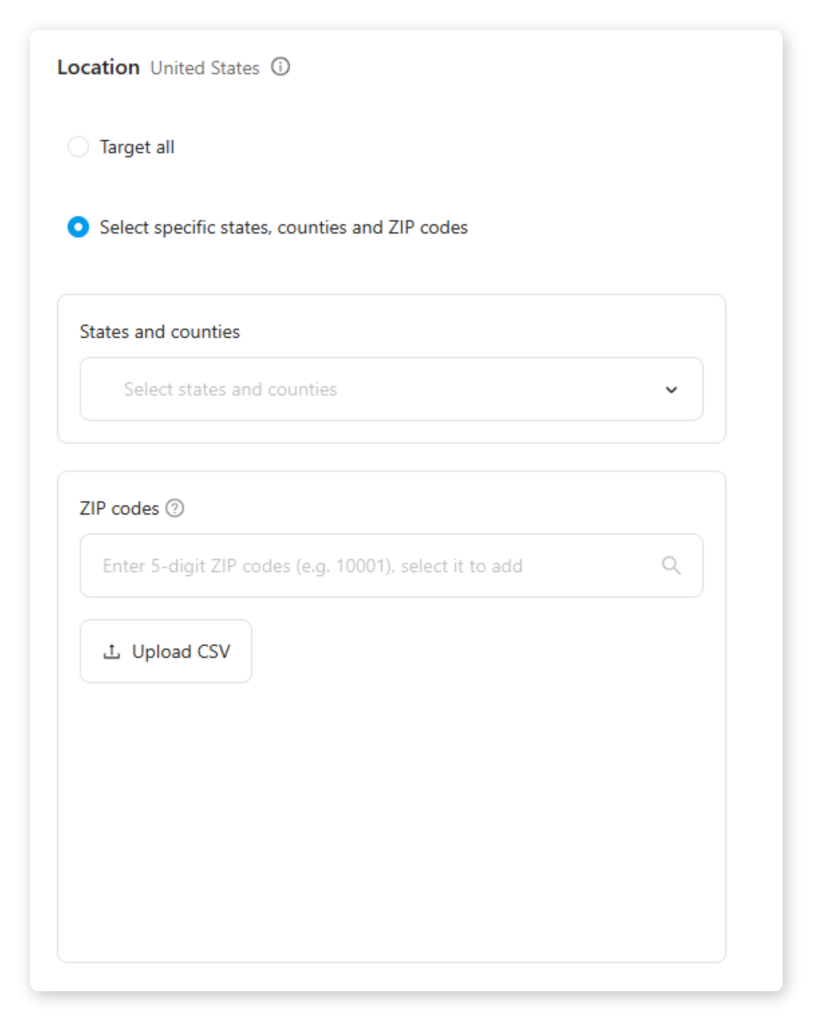Click the United States country text
The height and width of the screenshot is (1024, 815).
[x=204, y=68]
